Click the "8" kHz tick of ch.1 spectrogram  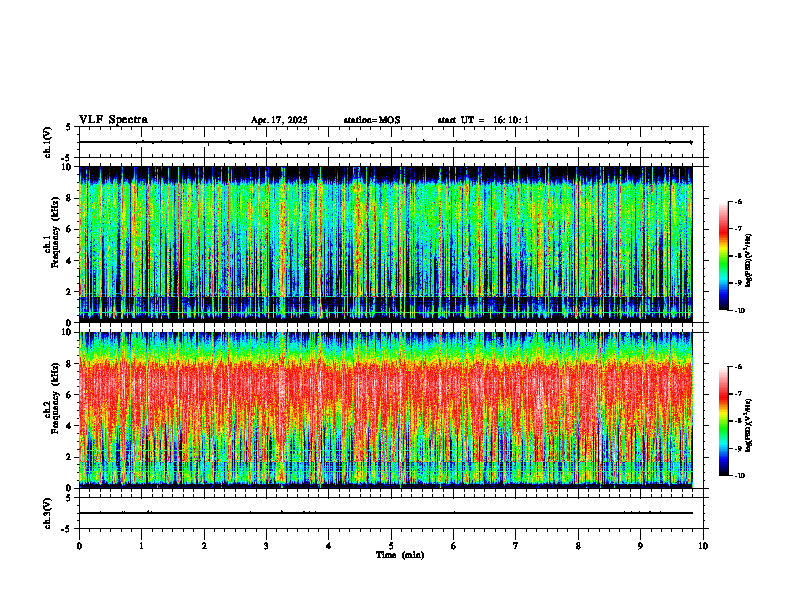coord(70,198)
